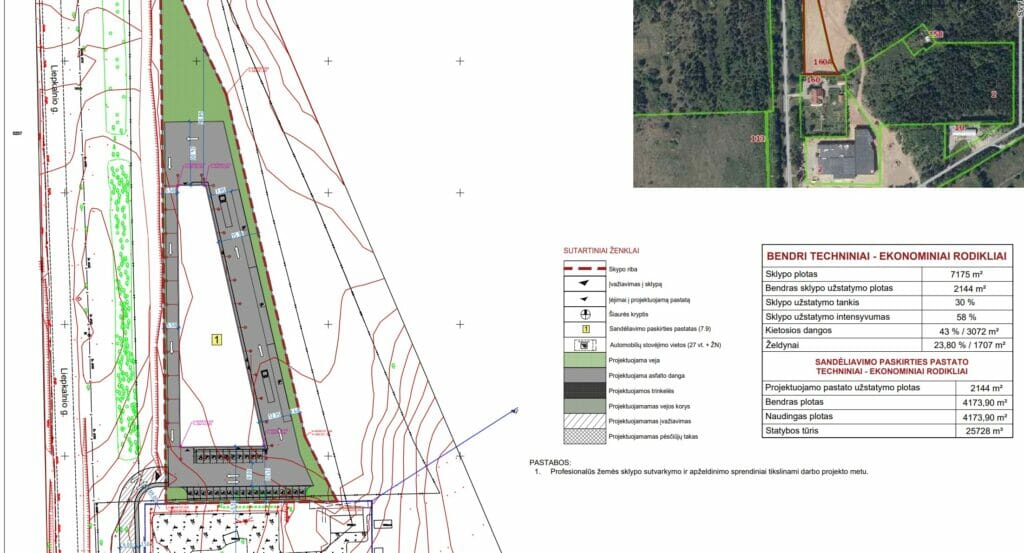Screen dimensions: 1024x553
Task: Click the Projektuojama asfalto danga legend text
Action: (x=647, y=375)
